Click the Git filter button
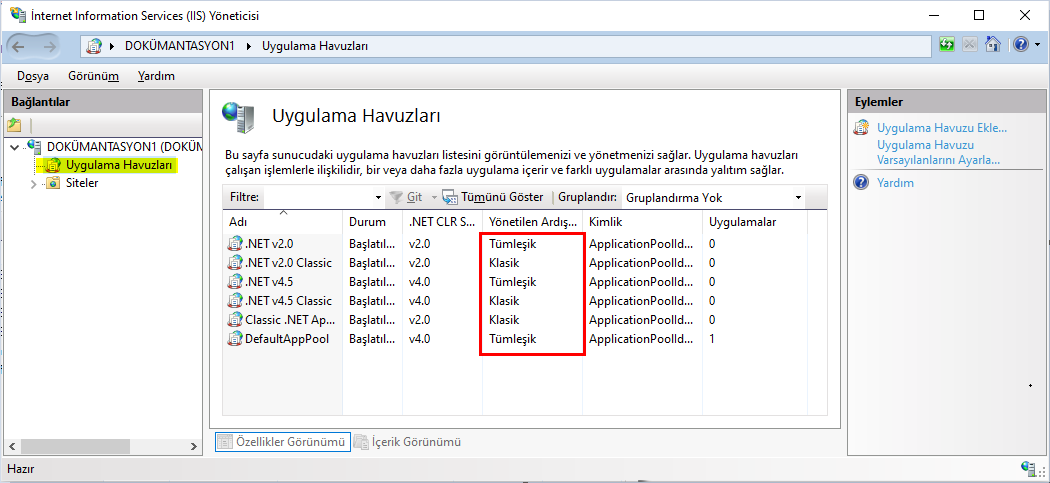Screen dimensions: 1050x483 click(406, 198)
